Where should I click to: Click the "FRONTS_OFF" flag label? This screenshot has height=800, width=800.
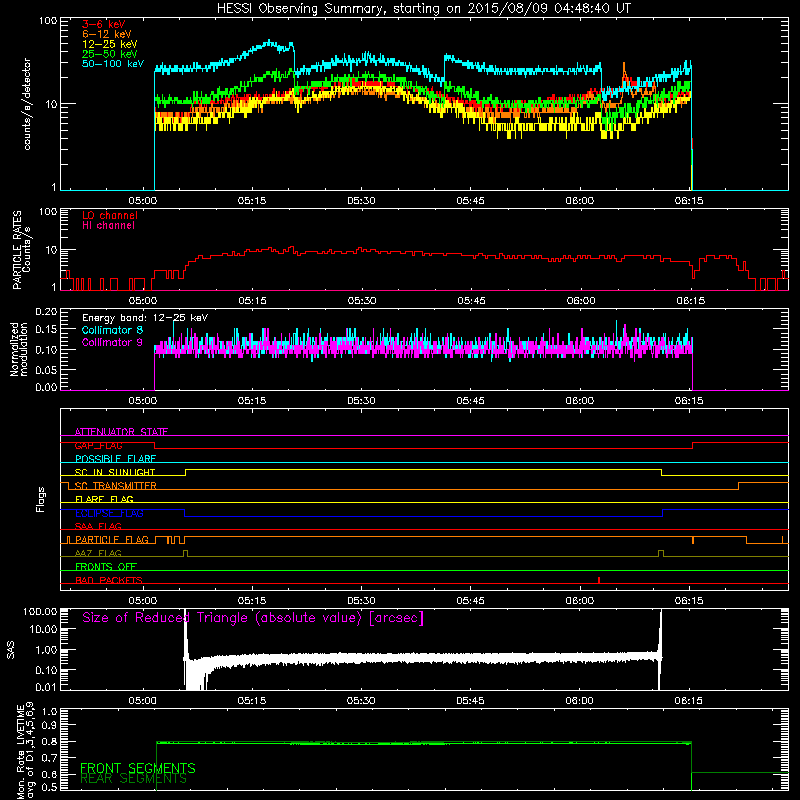106,567
